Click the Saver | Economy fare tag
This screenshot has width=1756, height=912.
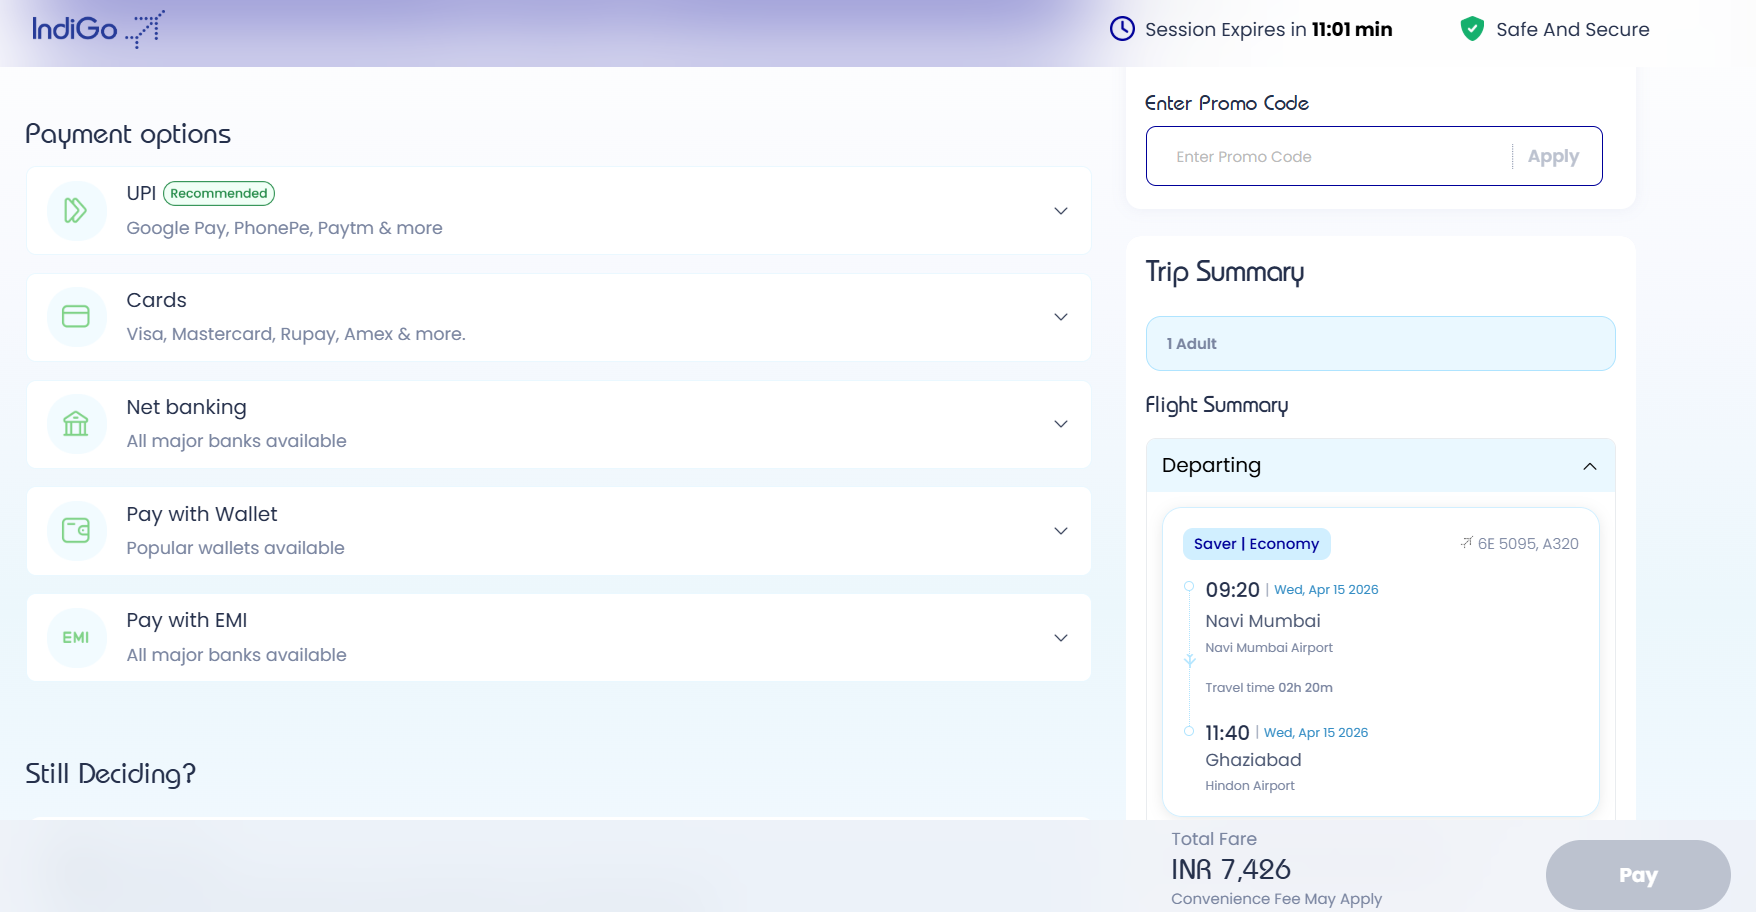pos(1256,544)
